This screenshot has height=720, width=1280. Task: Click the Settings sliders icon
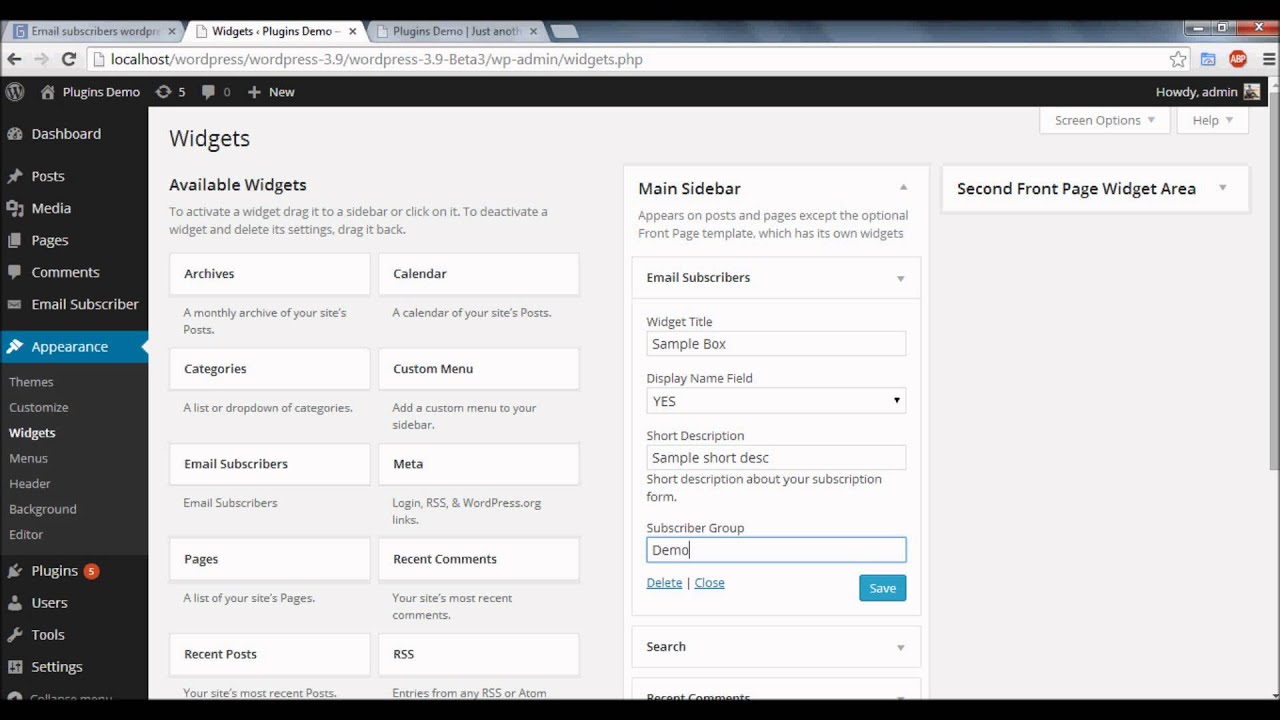15,667
